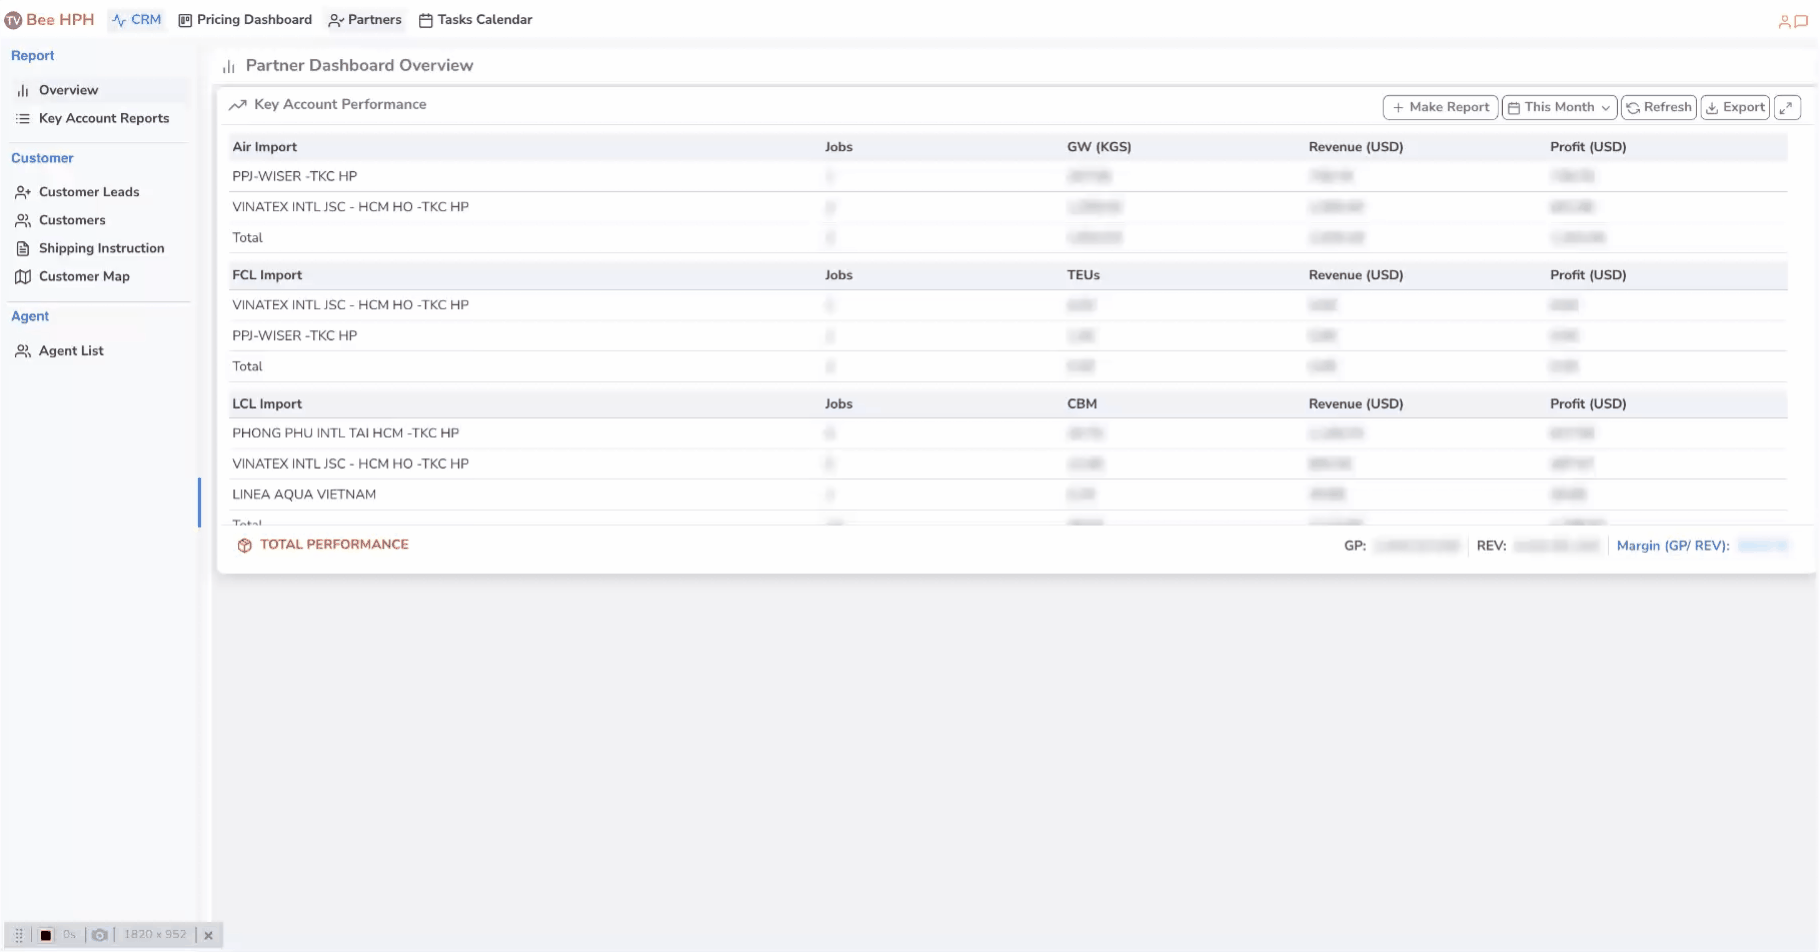
Task: Open the This Month date range dropdown
Action: coord(1558,107)
